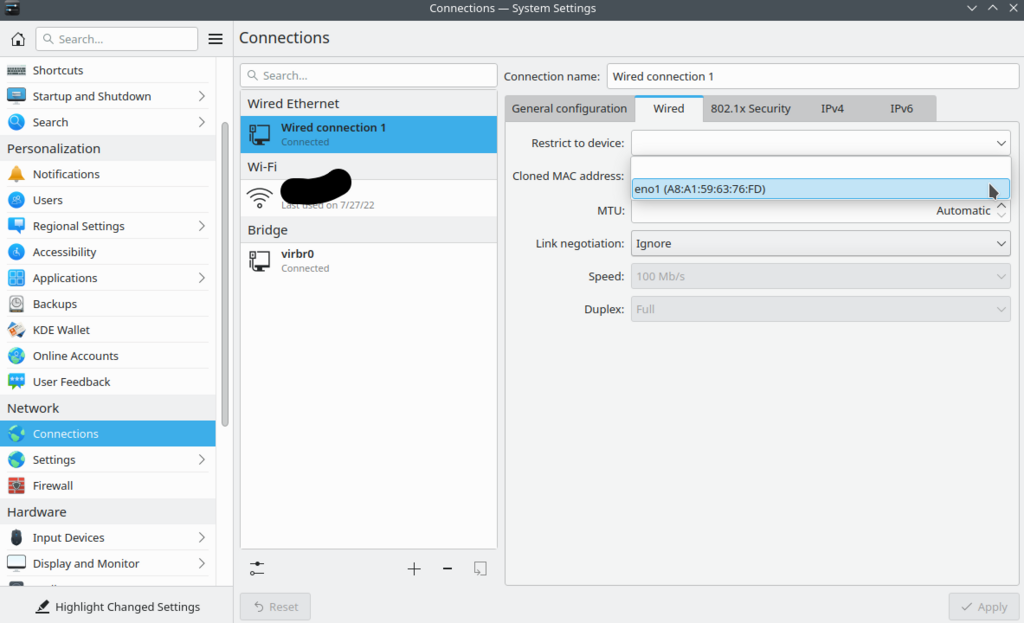Remove selected connection with minus icon
1024x623 pixels.
click(x=447, y=568)
